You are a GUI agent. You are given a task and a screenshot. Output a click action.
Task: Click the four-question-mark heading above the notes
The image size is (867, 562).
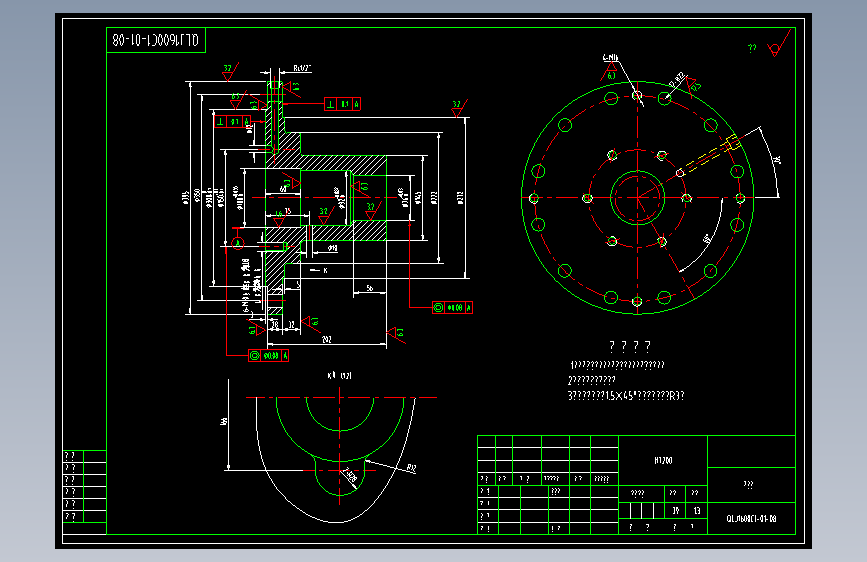tap(630, 347)
